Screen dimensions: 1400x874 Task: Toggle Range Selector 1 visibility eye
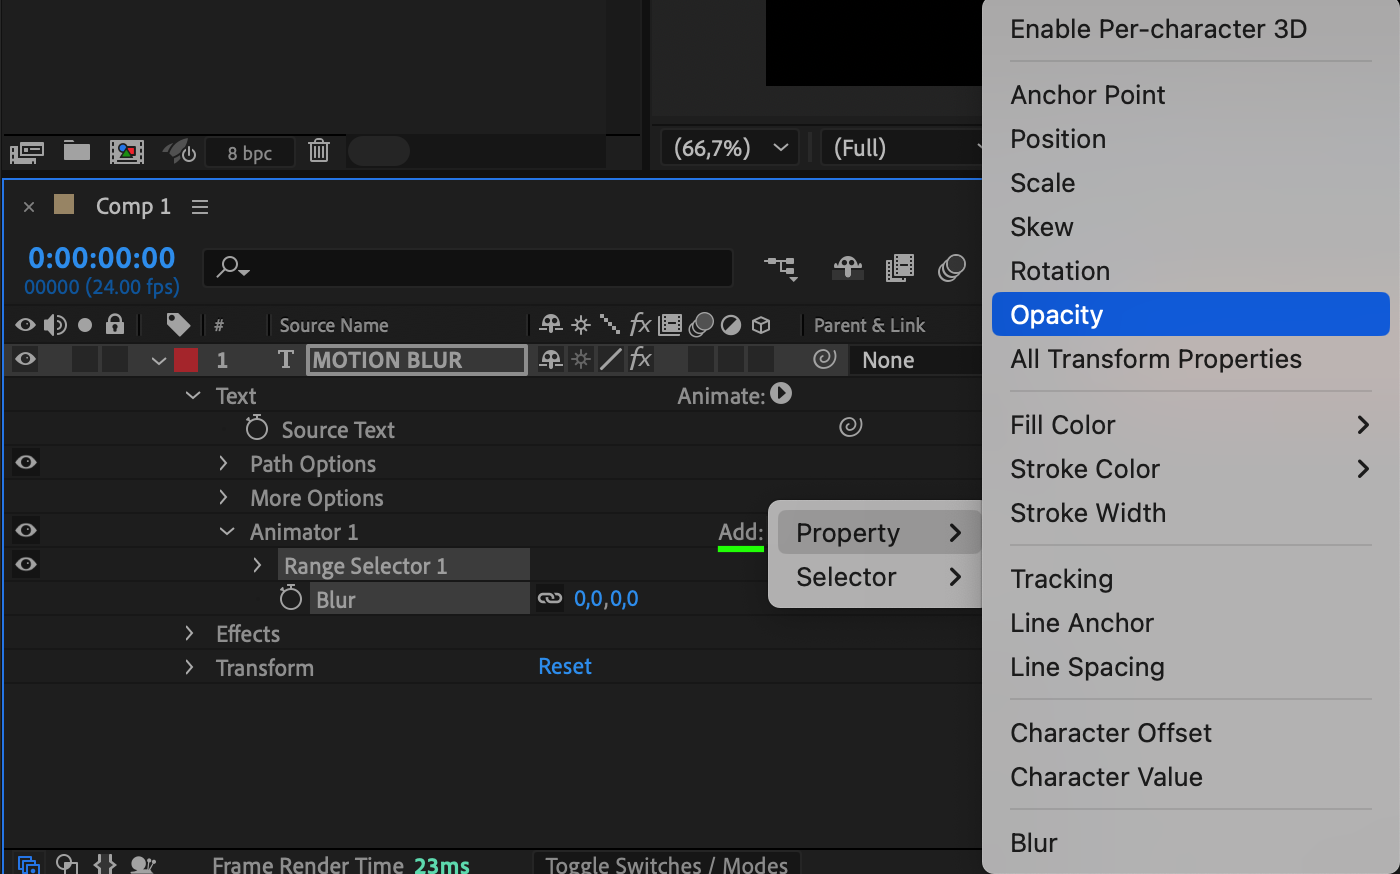(26, 565)
